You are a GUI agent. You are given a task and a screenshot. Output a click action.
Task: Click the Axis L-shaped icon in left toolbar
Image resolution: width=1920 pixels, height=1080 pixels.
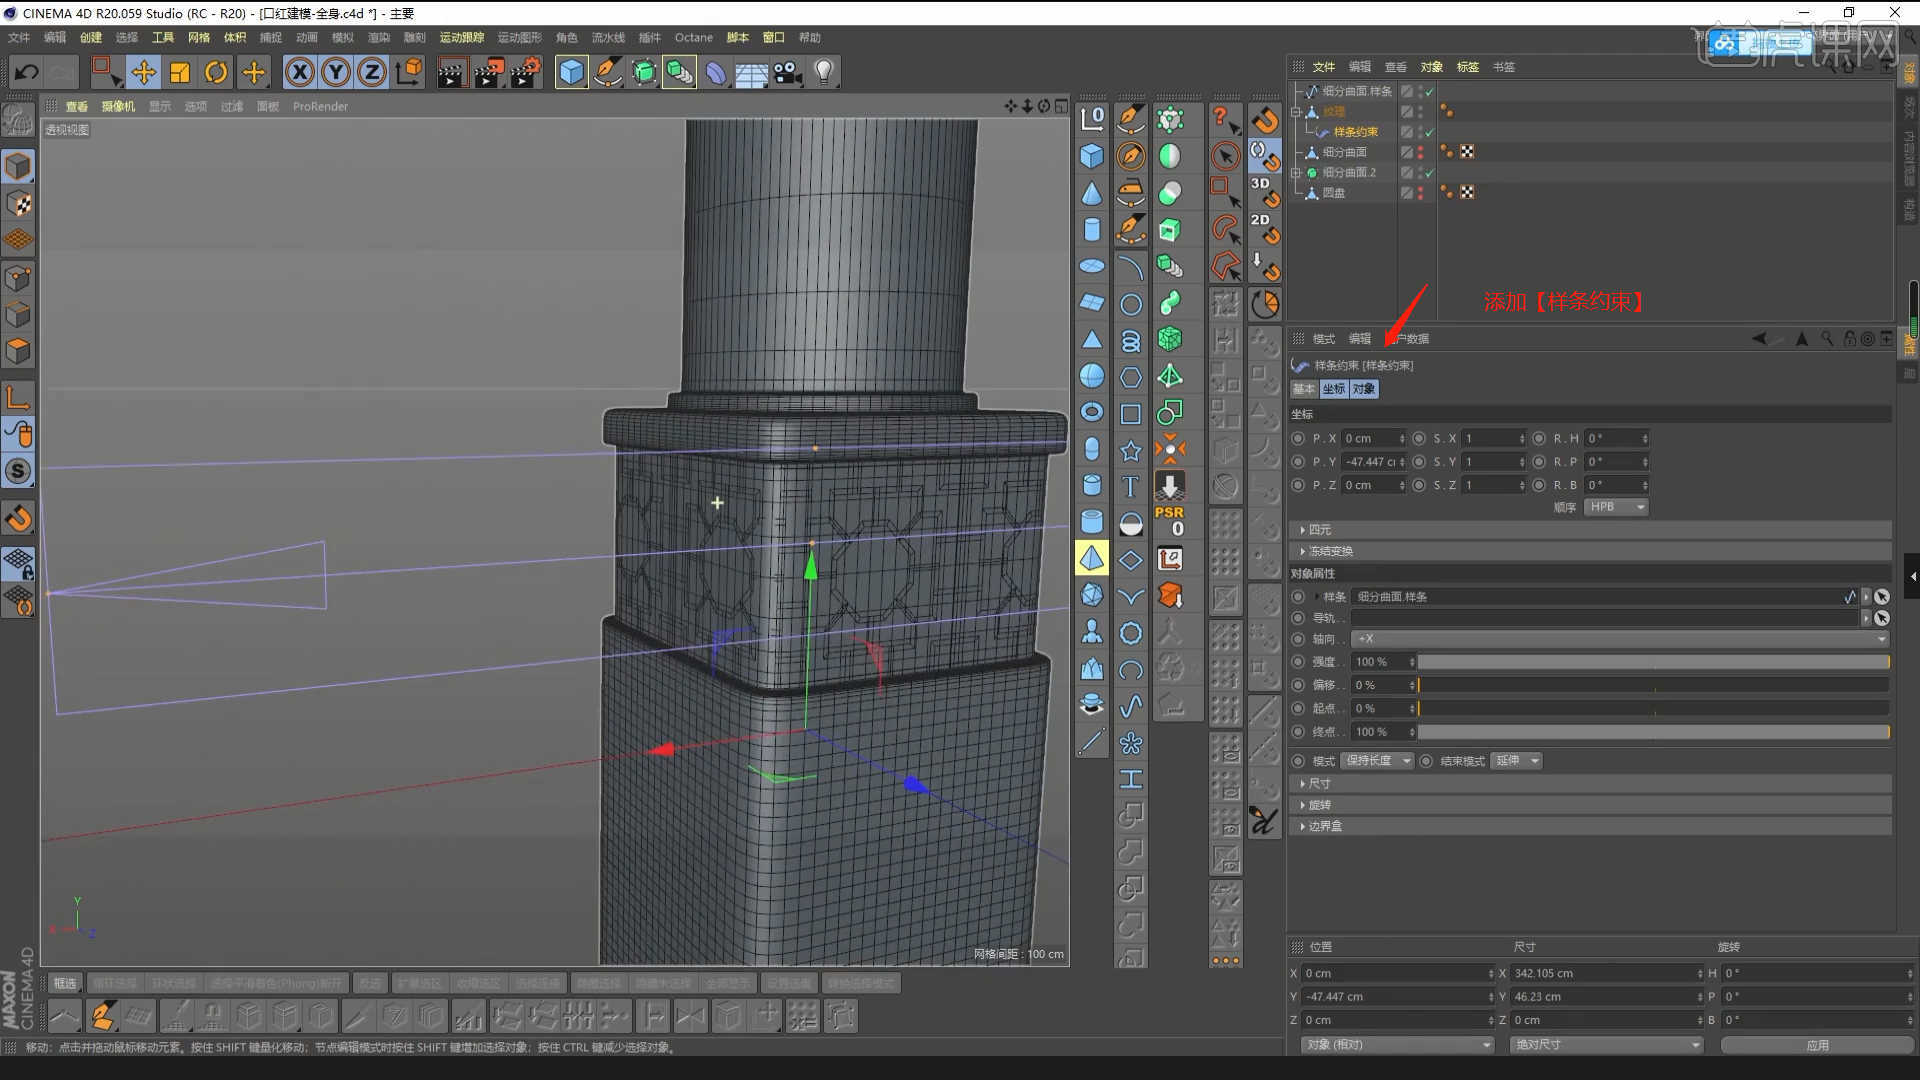[x=18, y=397]
